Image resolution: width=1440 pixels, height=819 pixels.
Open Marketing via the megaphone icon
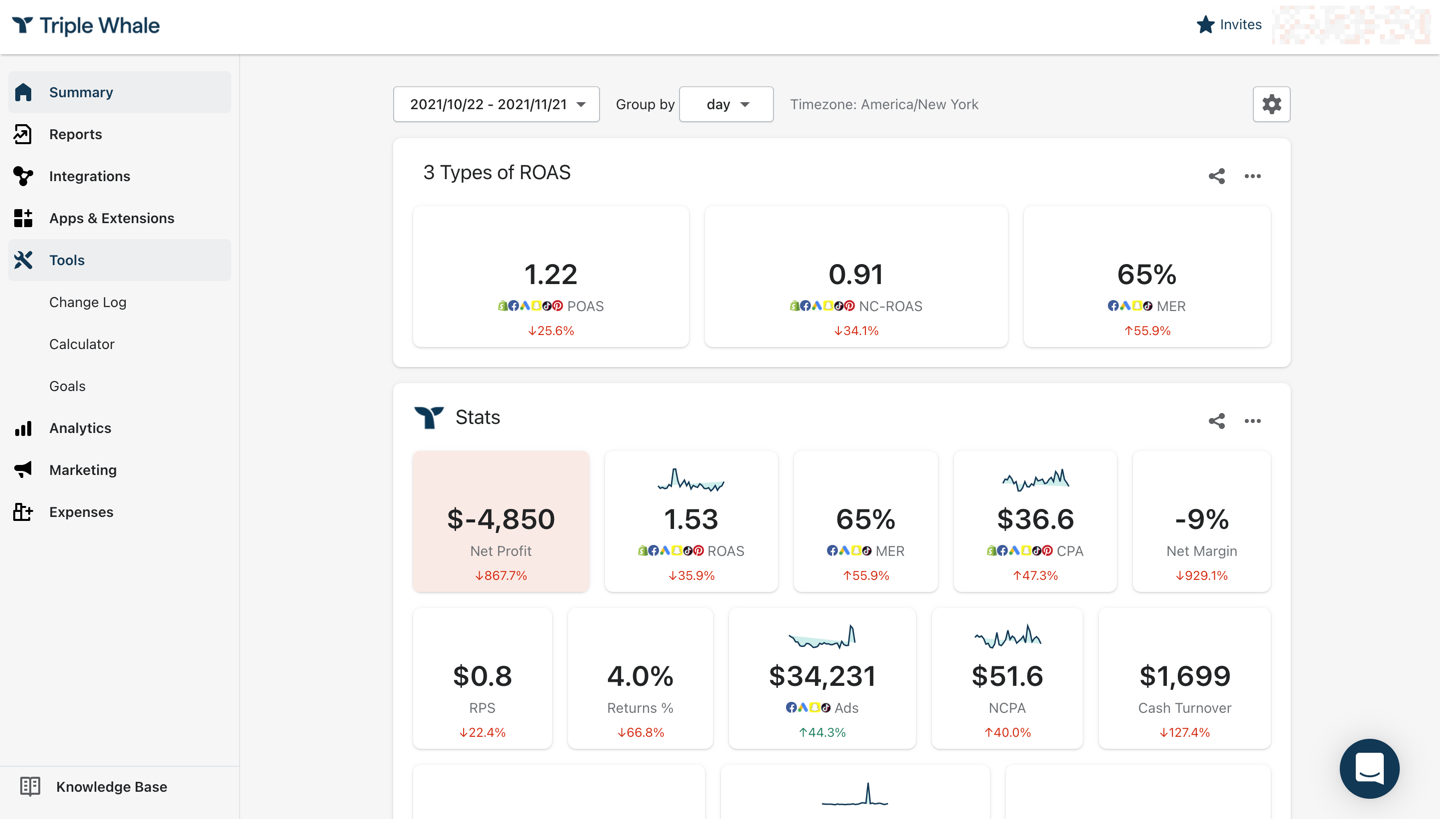23,469
